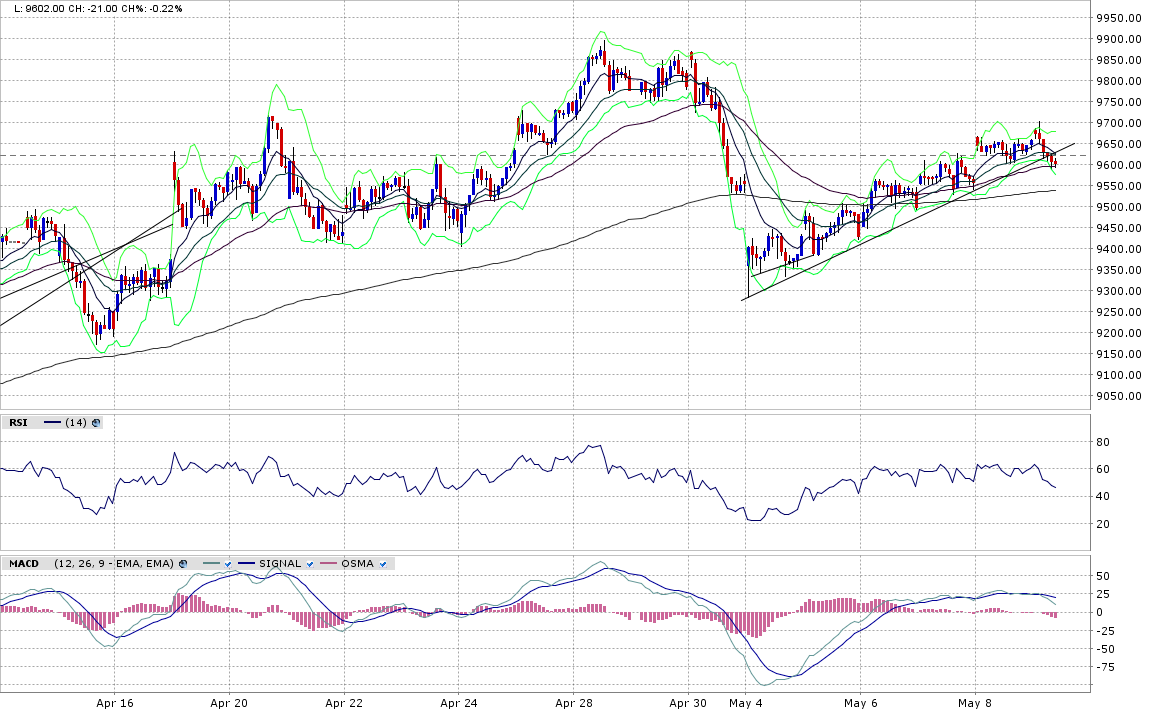The width and height of the screenshot is (1150, 717).
Task: Click the blue SIGNAL line color sample
Action: pos(247,564)
